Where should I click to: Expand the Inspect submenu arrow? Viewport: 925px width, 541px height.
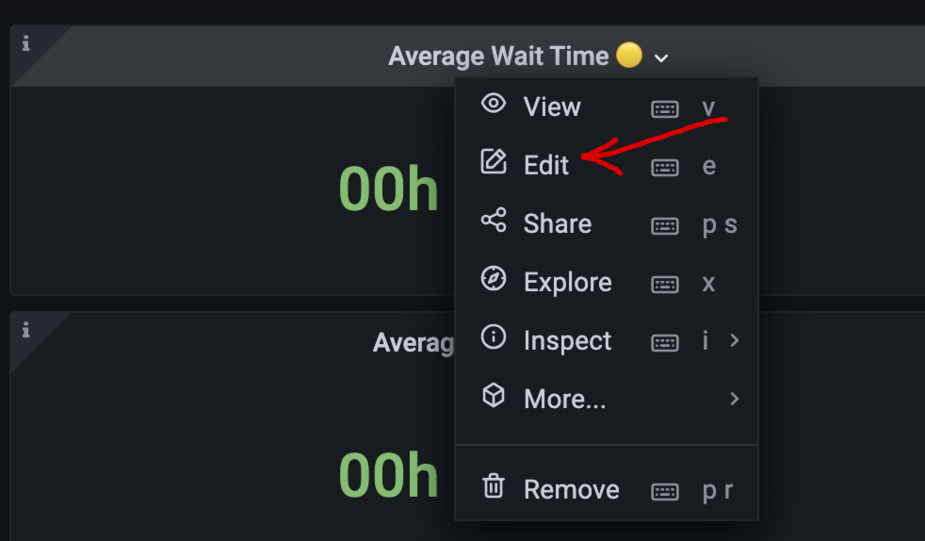pyautogui.click(x=734, y=340)
